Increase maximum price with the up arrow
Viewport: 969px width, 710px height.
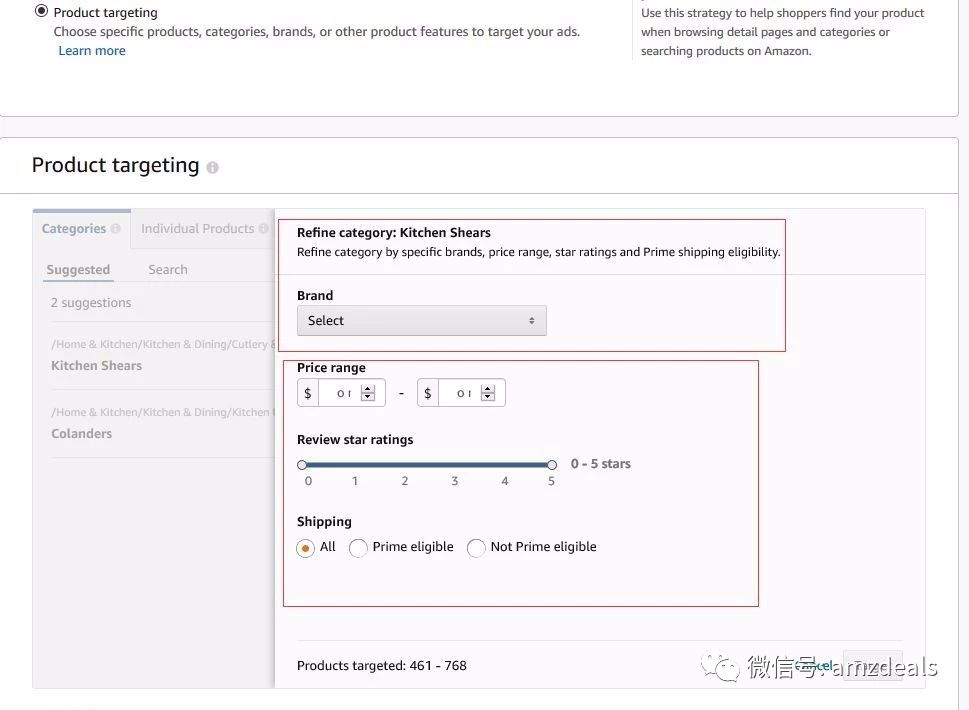click(488, 389)
